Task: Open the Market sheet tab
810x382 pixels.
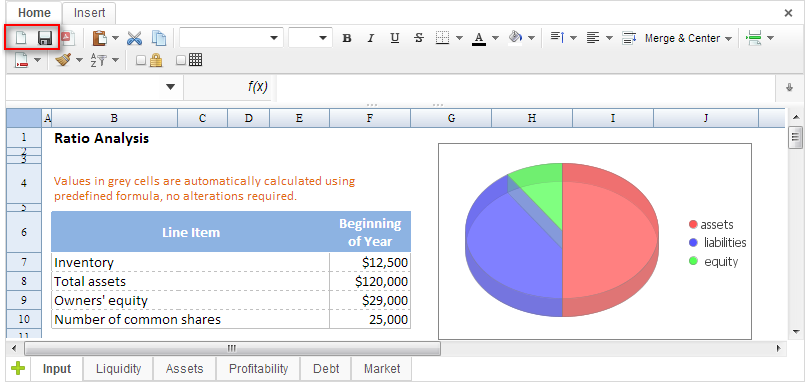Action: (x=382, y=369)
